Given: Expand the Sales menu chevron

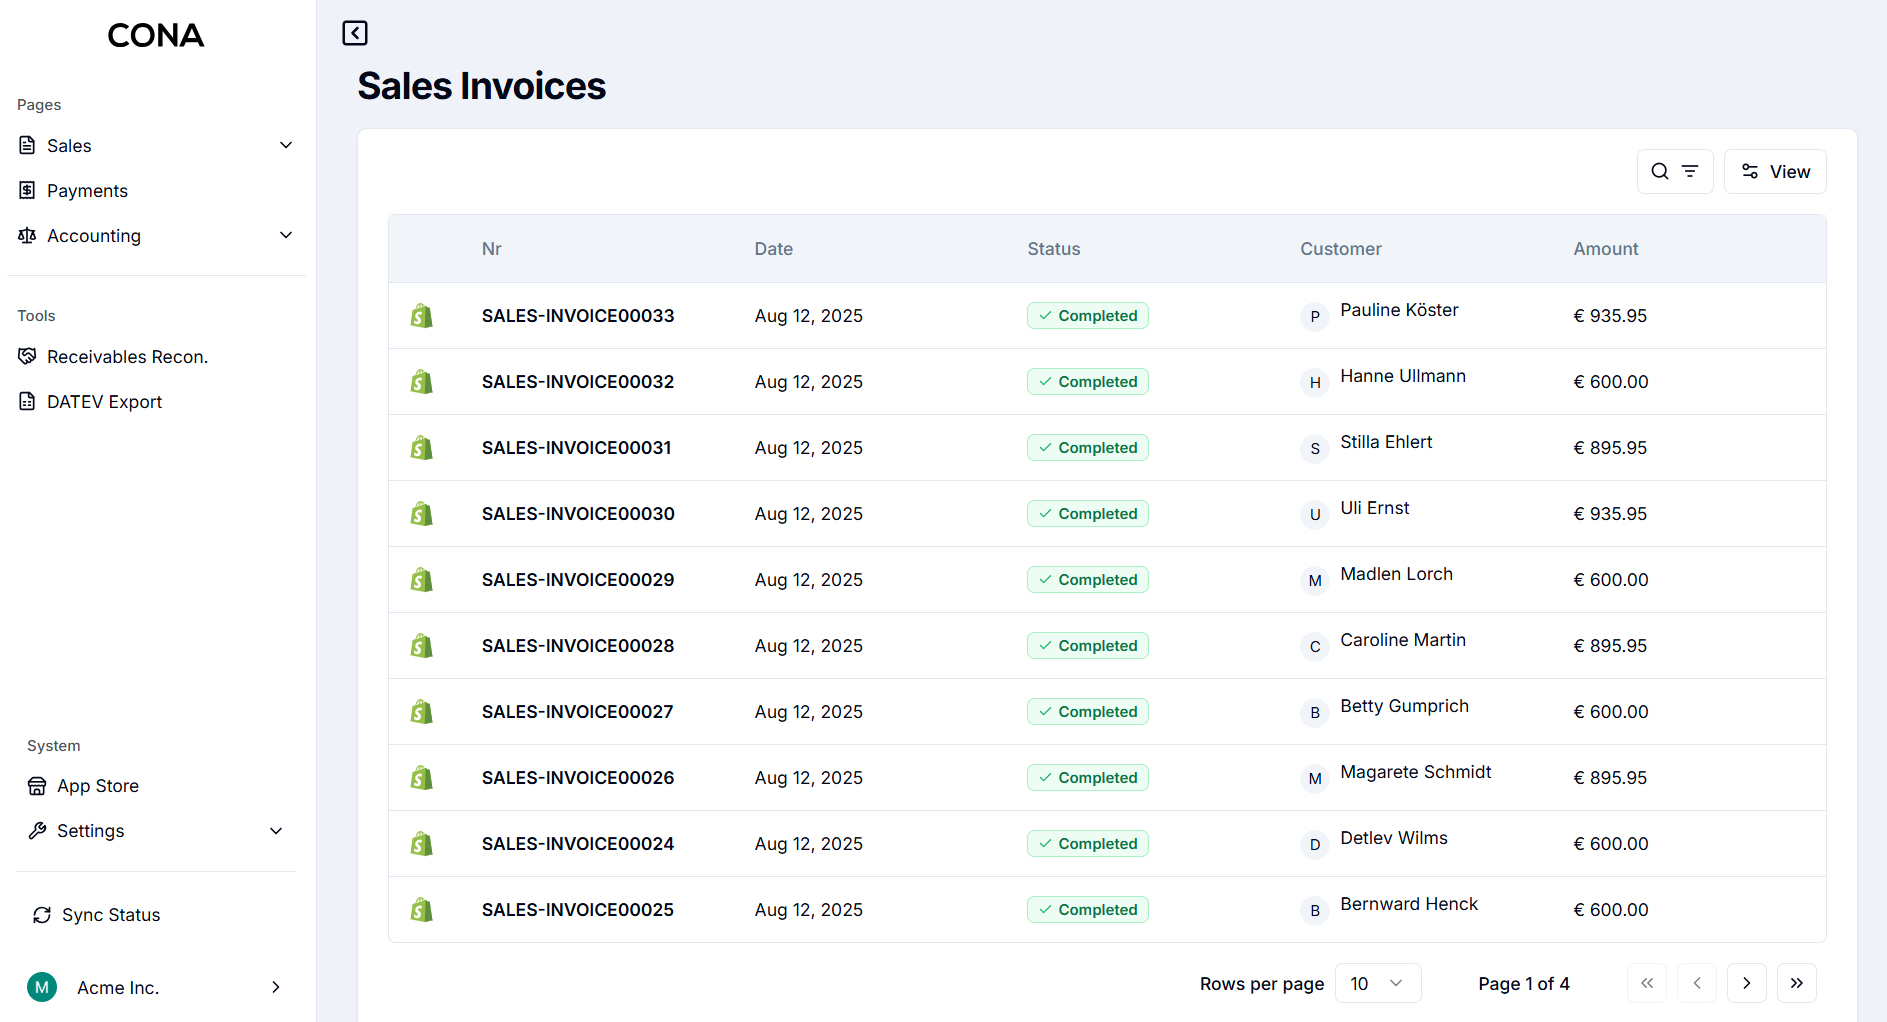Looking at the screenshot, I should [286, 146].
